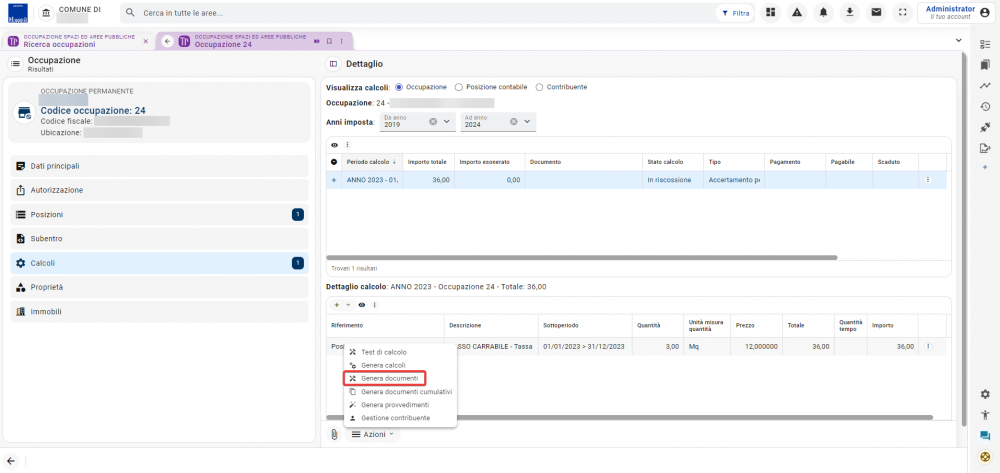Open the Posizioni section
Viewport: 1000px width, 473px height.
click(x=159, y=214)
